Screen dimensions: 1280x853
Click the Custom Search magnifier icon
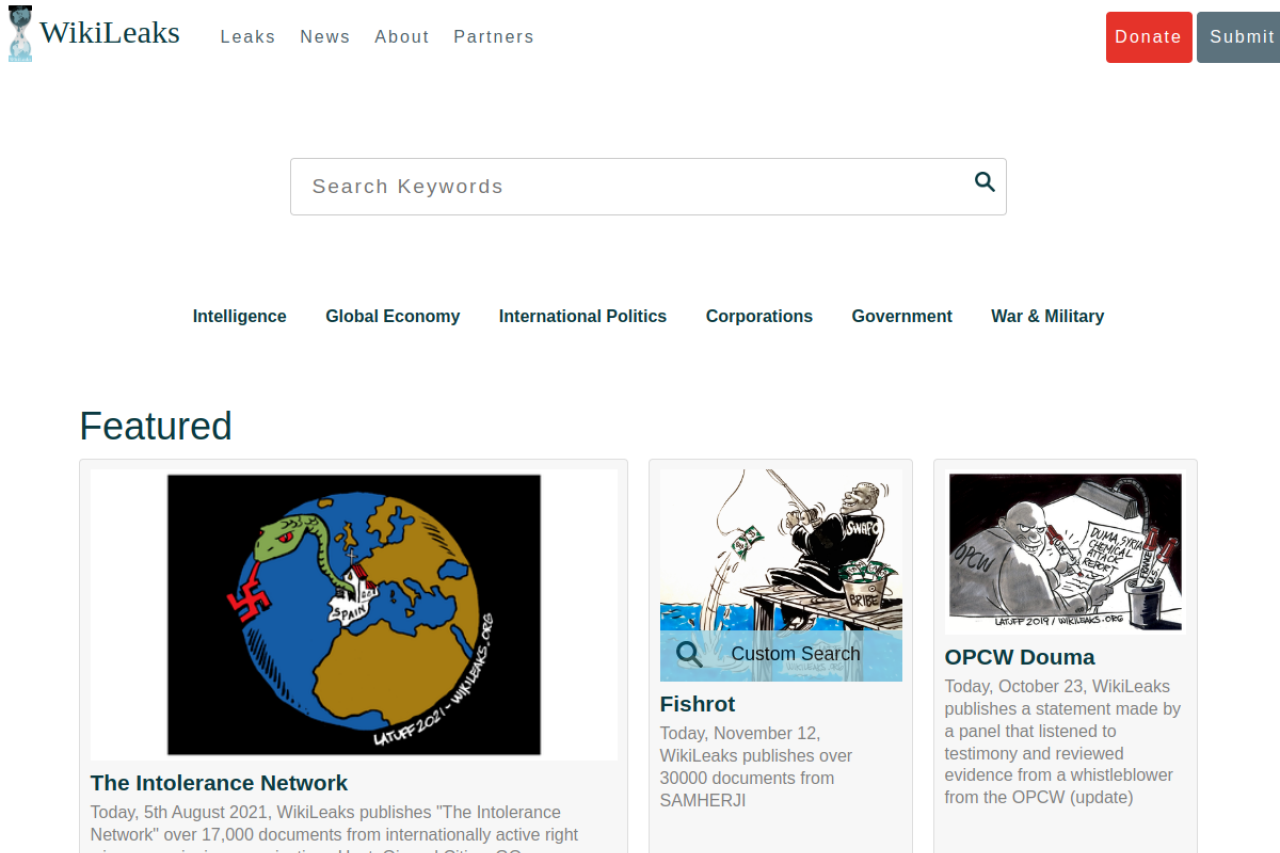click(689, 654)
